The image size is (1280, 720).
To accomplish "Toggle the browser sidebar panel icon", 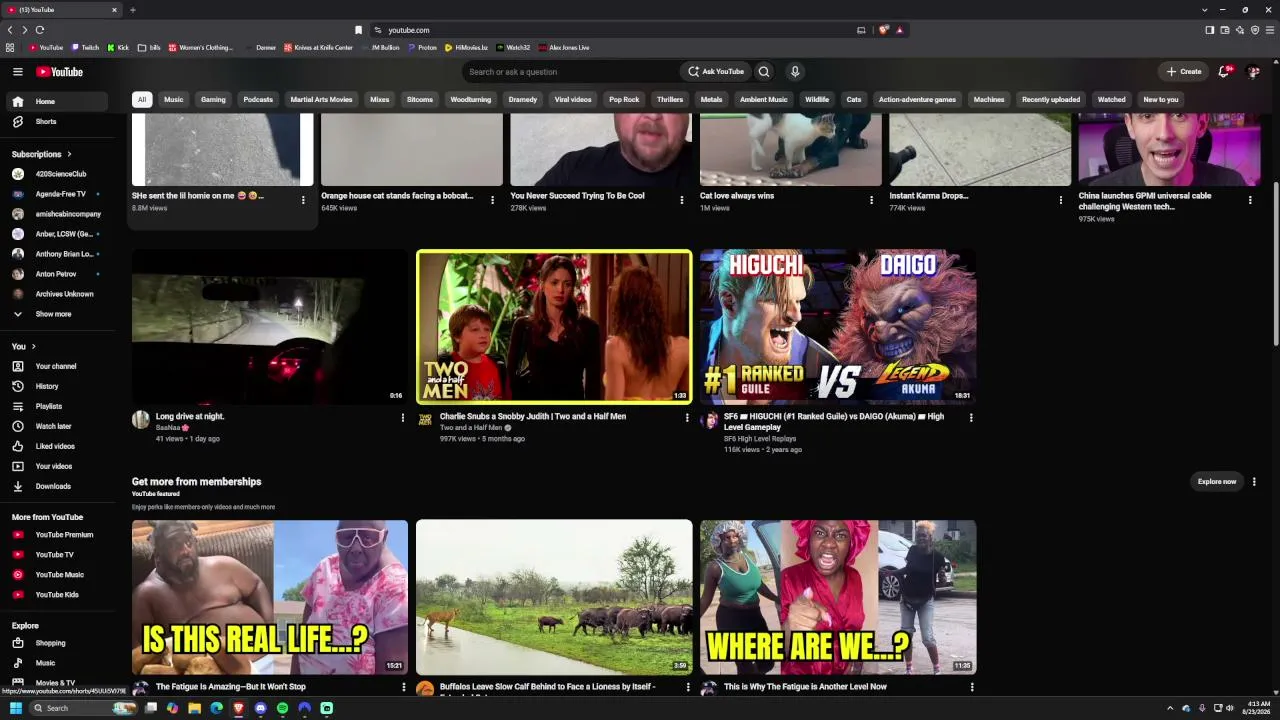I will tap(1209, 30).
